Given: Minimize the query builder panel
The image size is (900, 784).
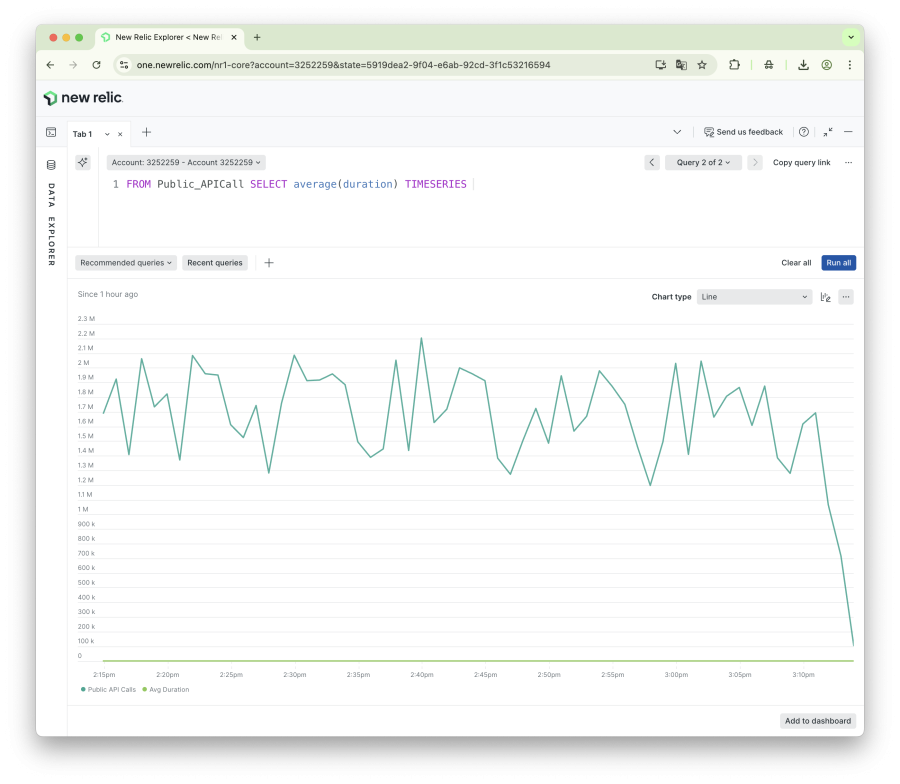Looking at the screenshot, I should (848, 132).
